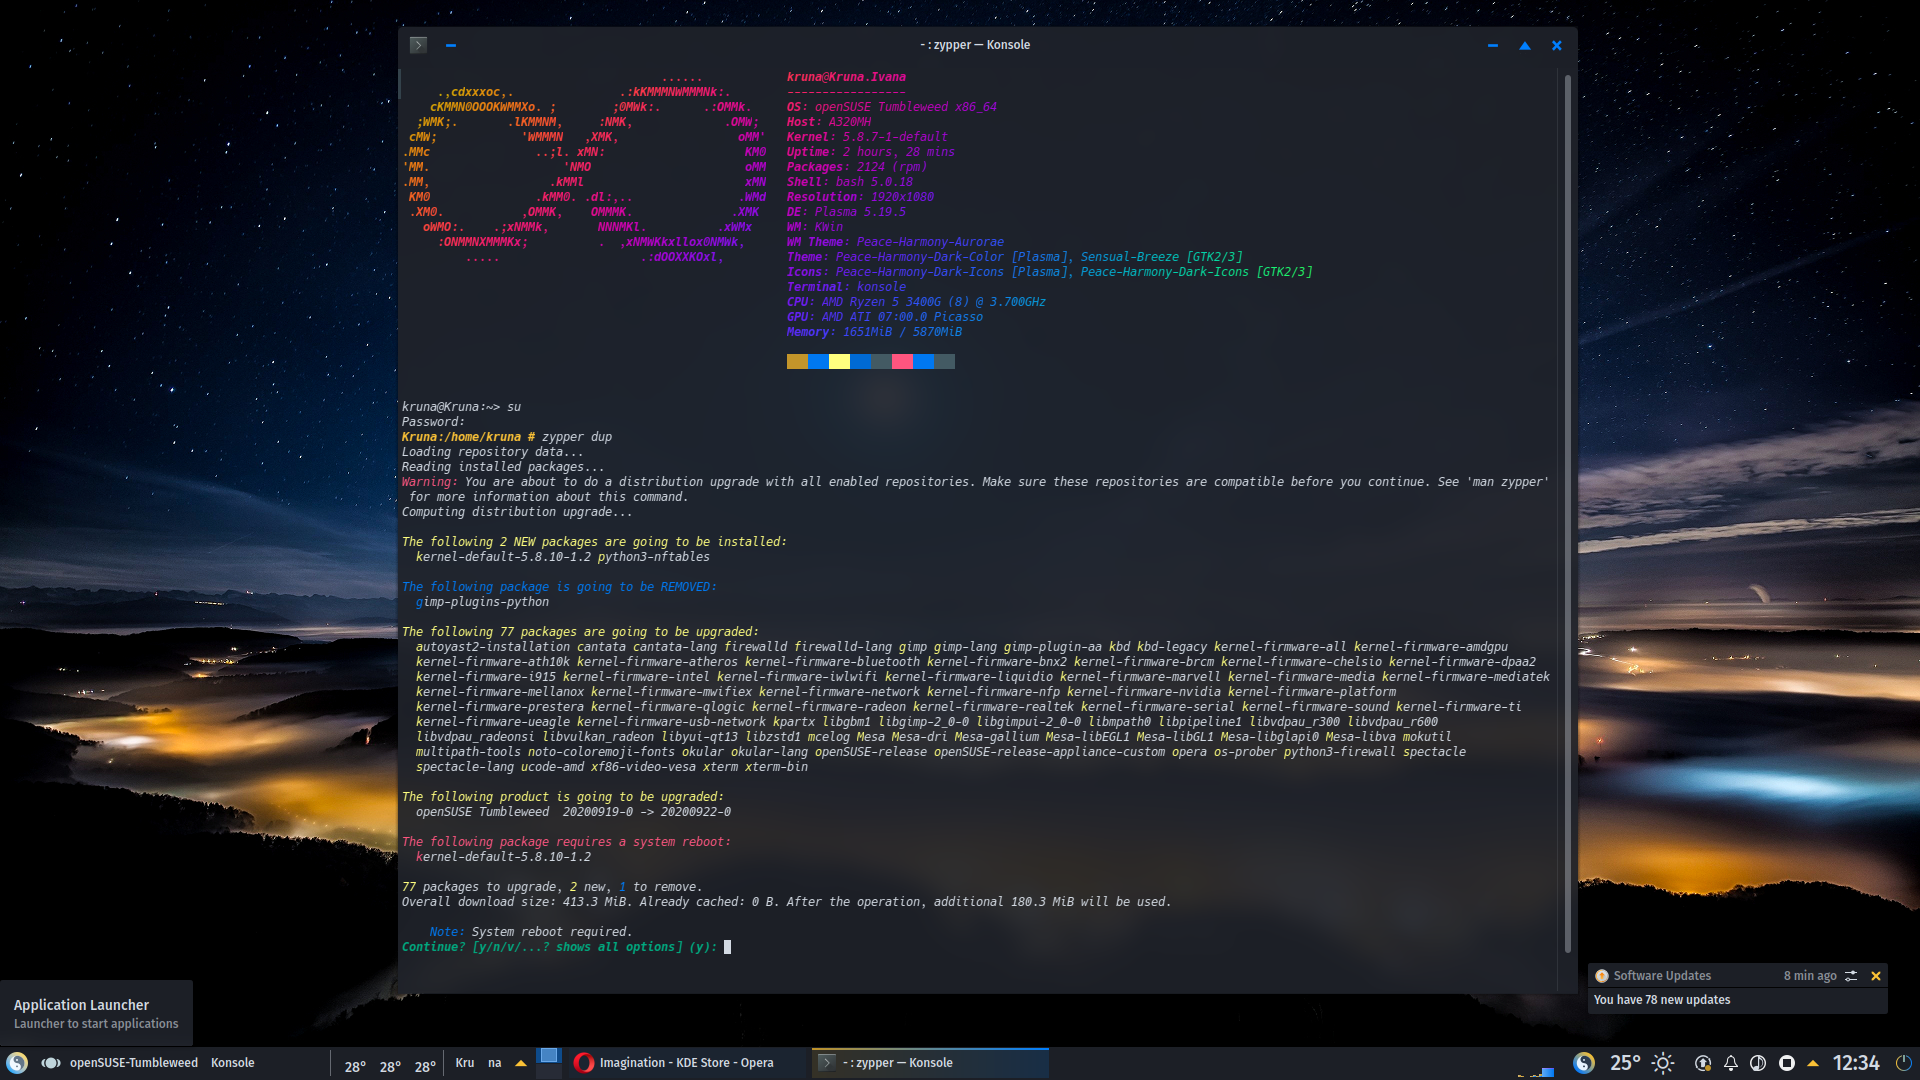Open the Konsole window menu icon in the titlebar
This screenshot has width=1920, height=1080.
pos(418,45)
